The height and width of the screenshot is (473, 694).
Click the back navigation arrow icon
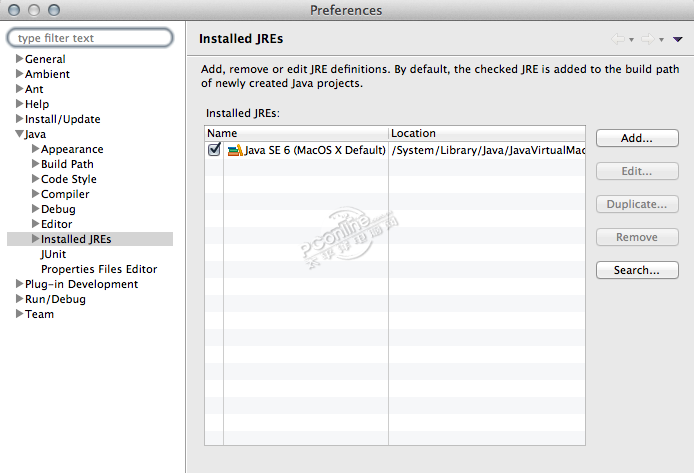[618, 39]
